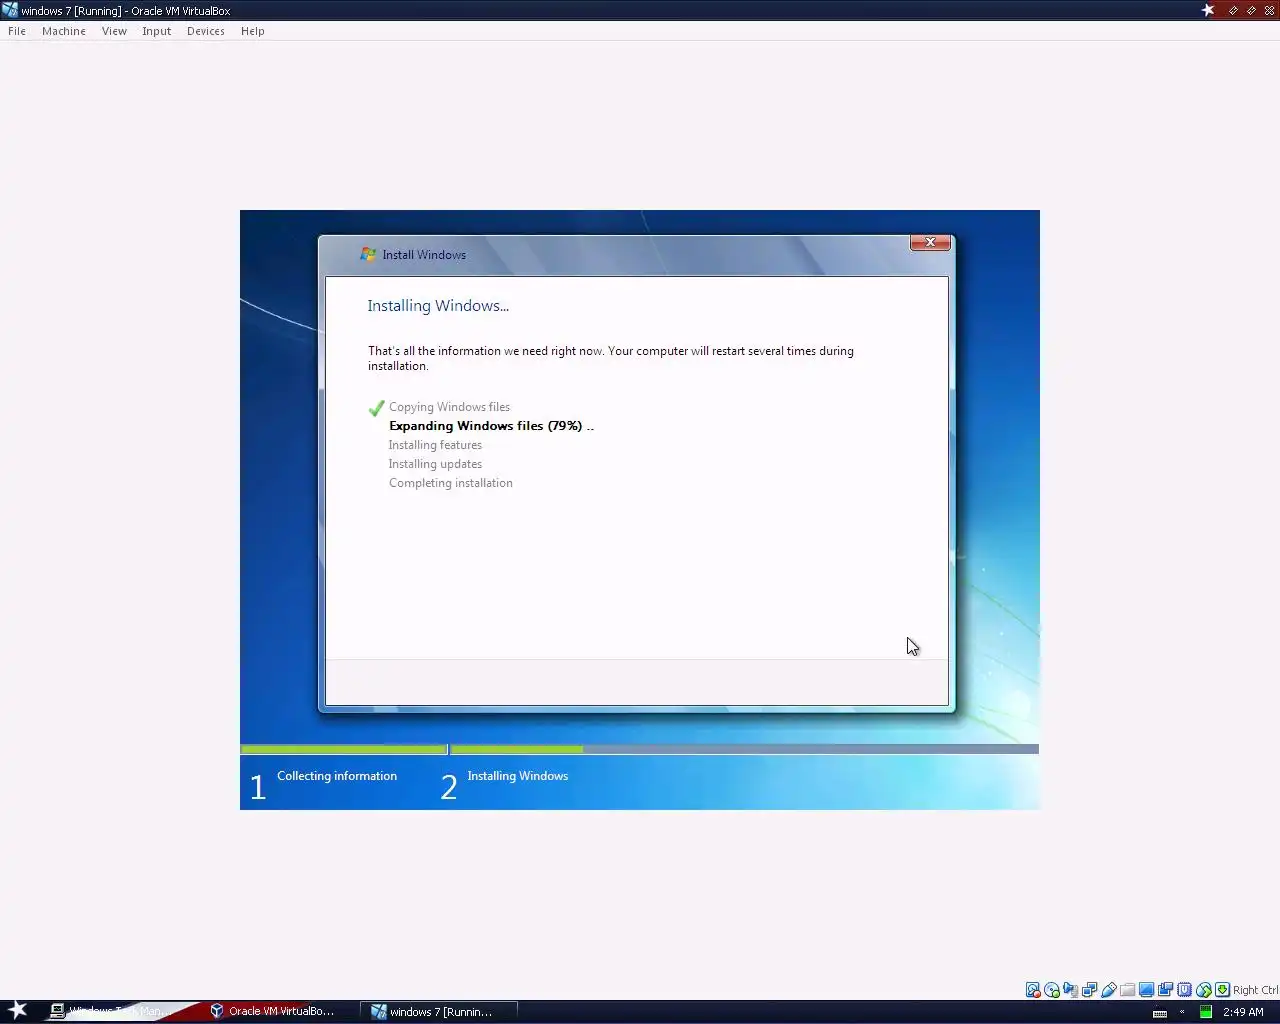Screen dimensions: 1280x1024
Task: Click the green checkmark beside Copying Windows files
Action: point(376,408)
